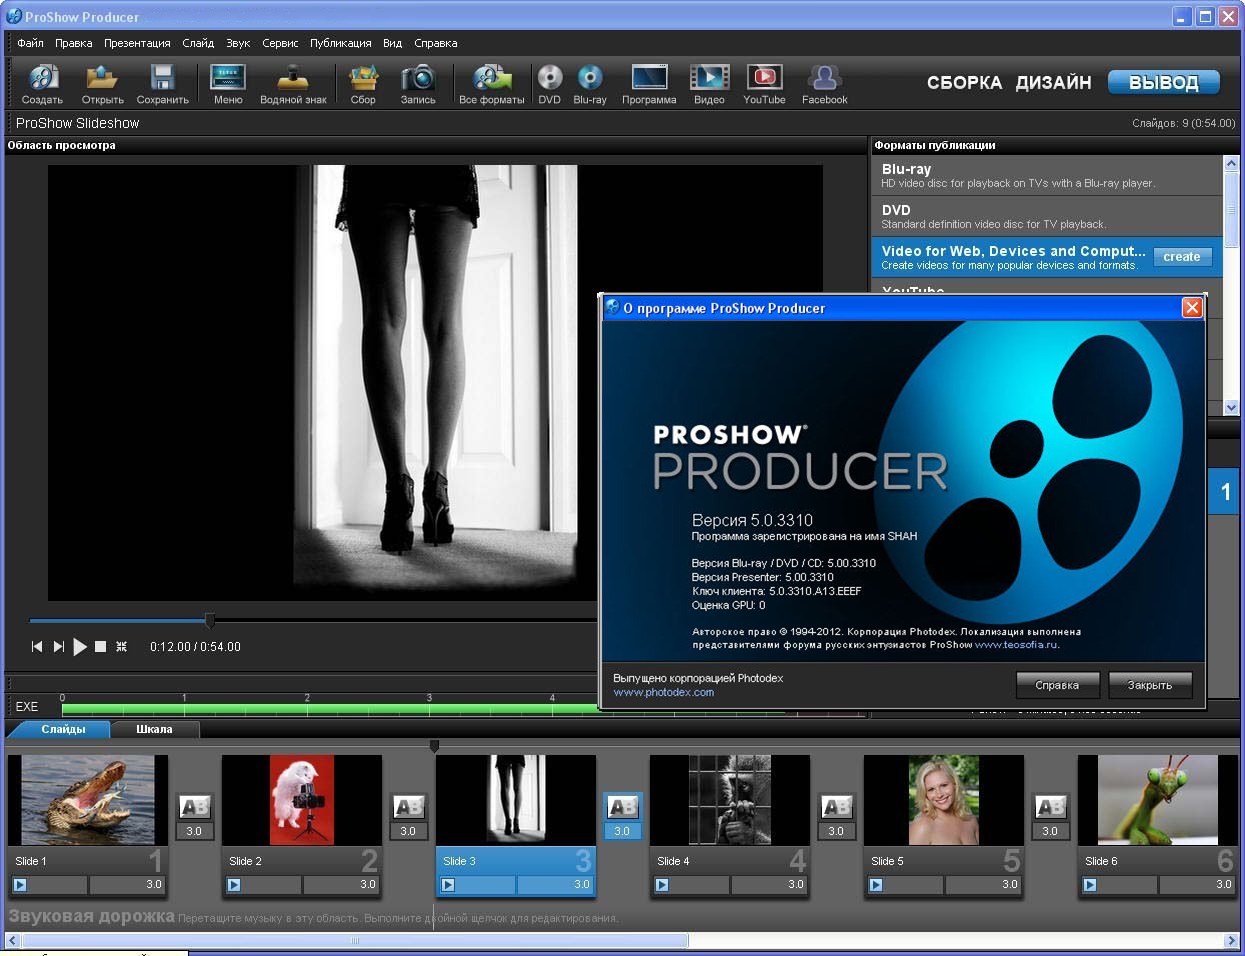Viewport: 1245px width, 956px height.
Task: Click Справка button in About dialog
Action: pos(1057,685)
